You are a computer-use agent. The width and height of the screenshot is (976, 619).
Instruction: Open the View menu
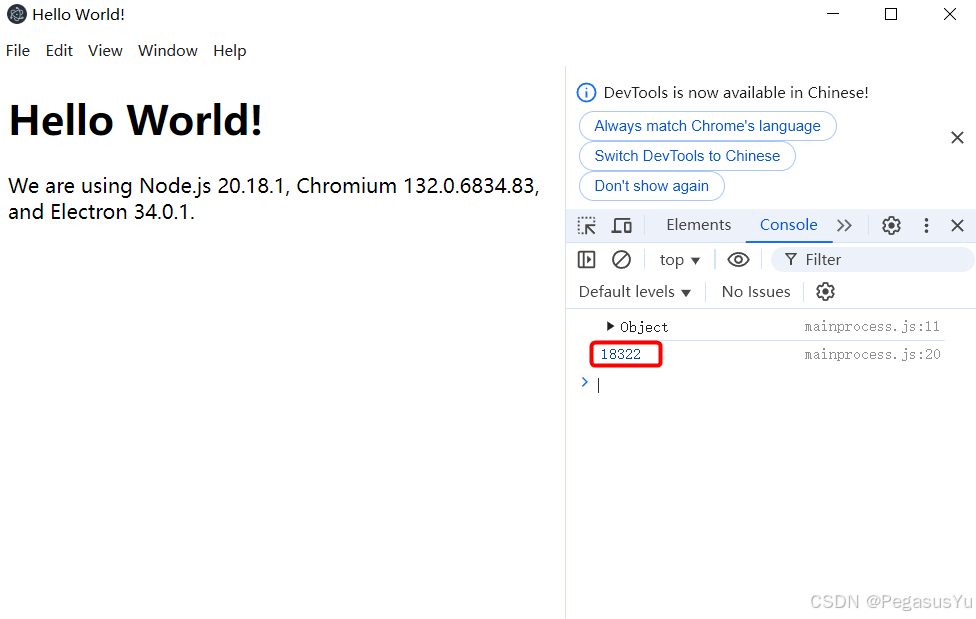point(105,50)
